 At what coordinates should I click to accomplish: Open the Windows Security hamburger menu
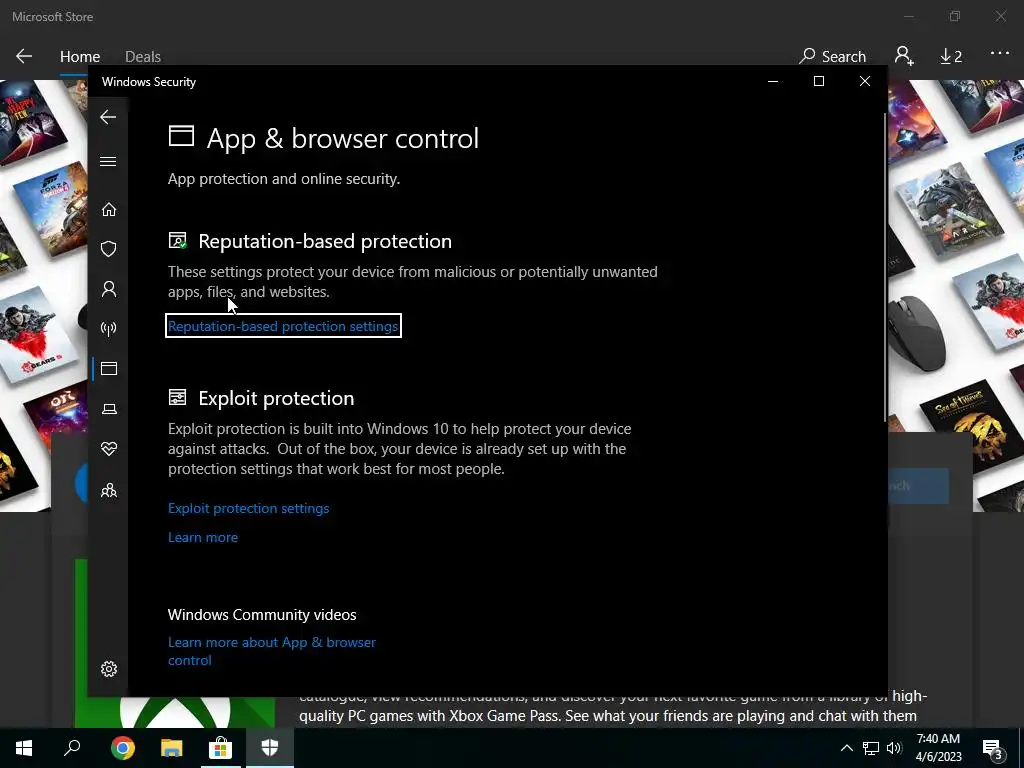tap(108, 161)
